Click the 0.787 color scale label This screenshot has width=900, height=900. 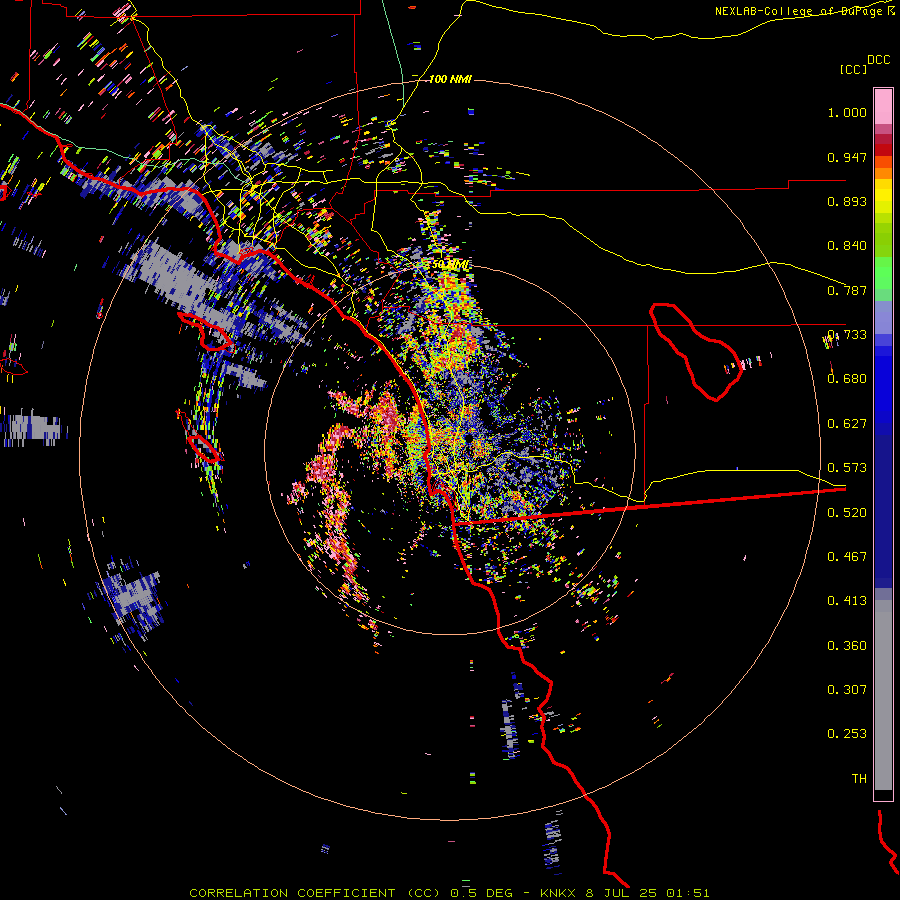tap(847, 290)
